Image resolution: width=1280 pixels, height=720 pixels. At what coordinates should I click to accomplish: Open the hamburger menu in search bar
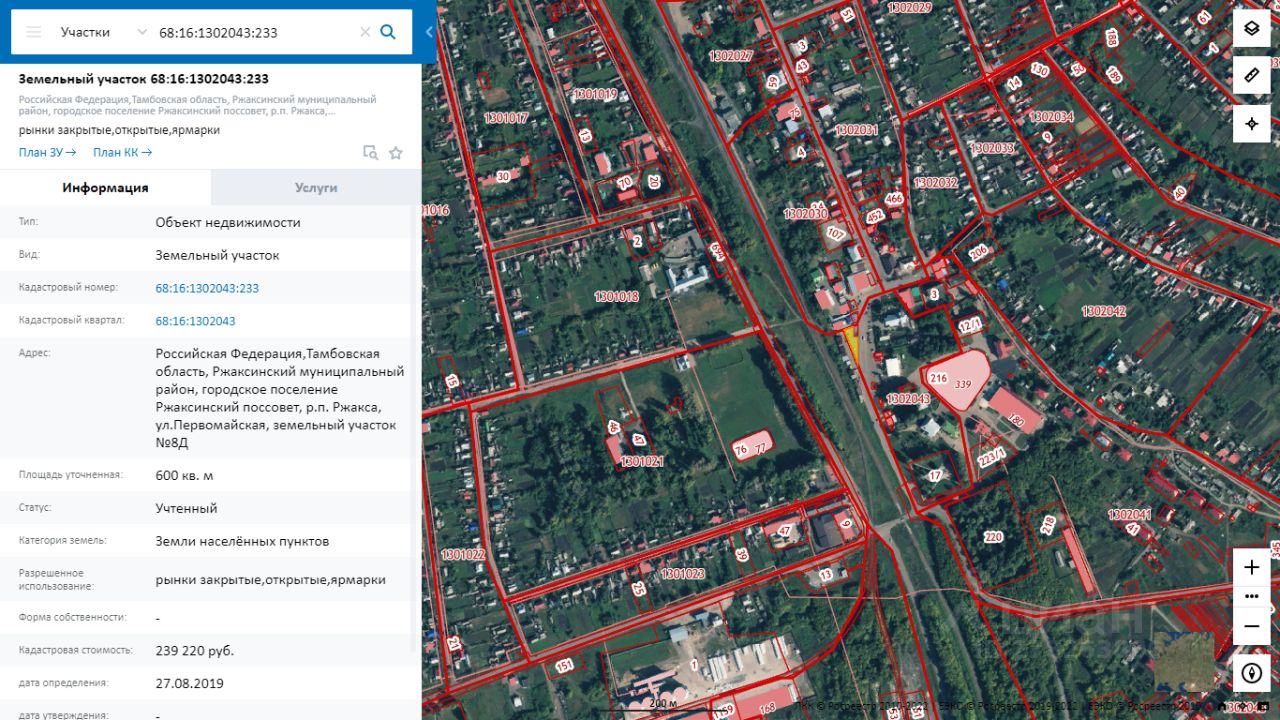coord(34,32)
